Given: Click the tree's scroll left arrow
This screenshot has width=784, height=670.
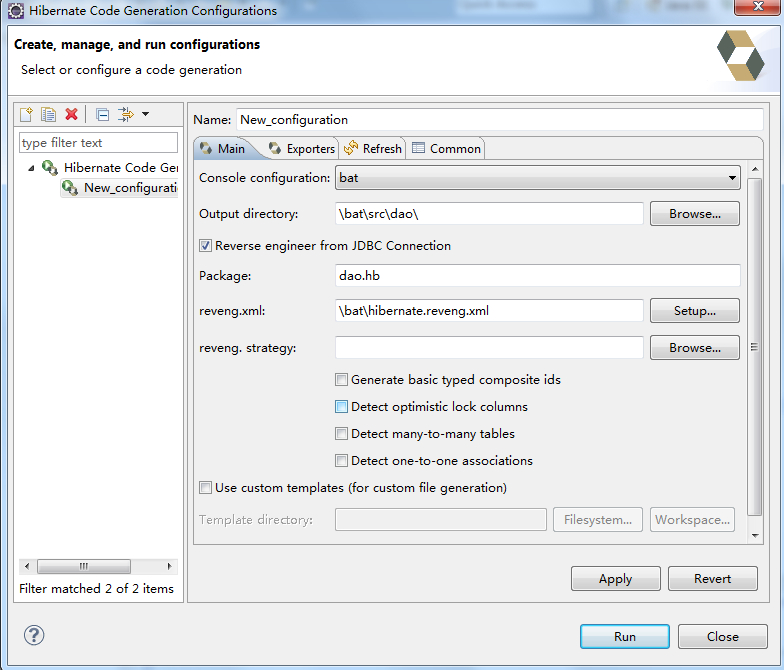Looking at the screenshot, I should pyautogui.click(x=27, y=566).
